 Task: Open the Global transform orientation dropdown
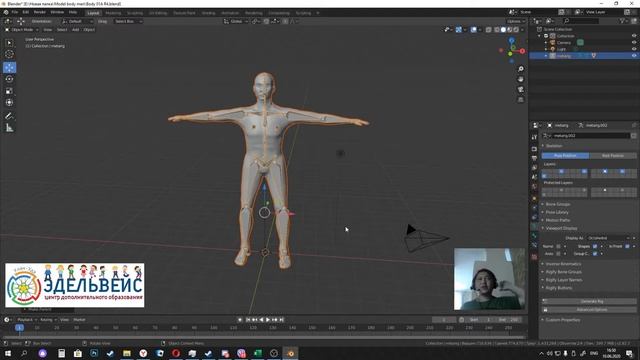click(236, 21)
